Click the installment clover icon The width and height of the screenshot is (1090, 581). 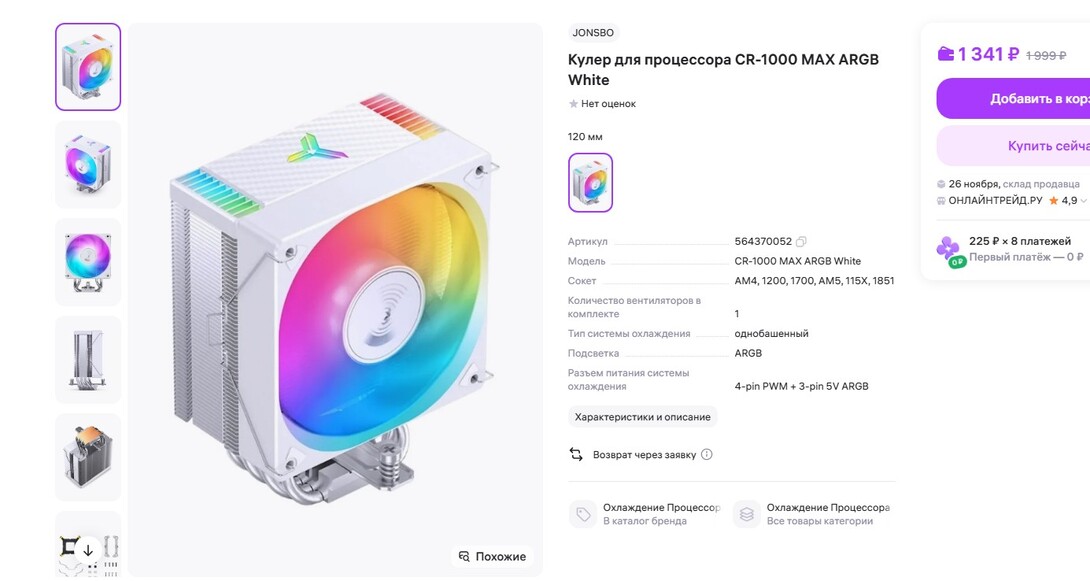pos(948,249)
